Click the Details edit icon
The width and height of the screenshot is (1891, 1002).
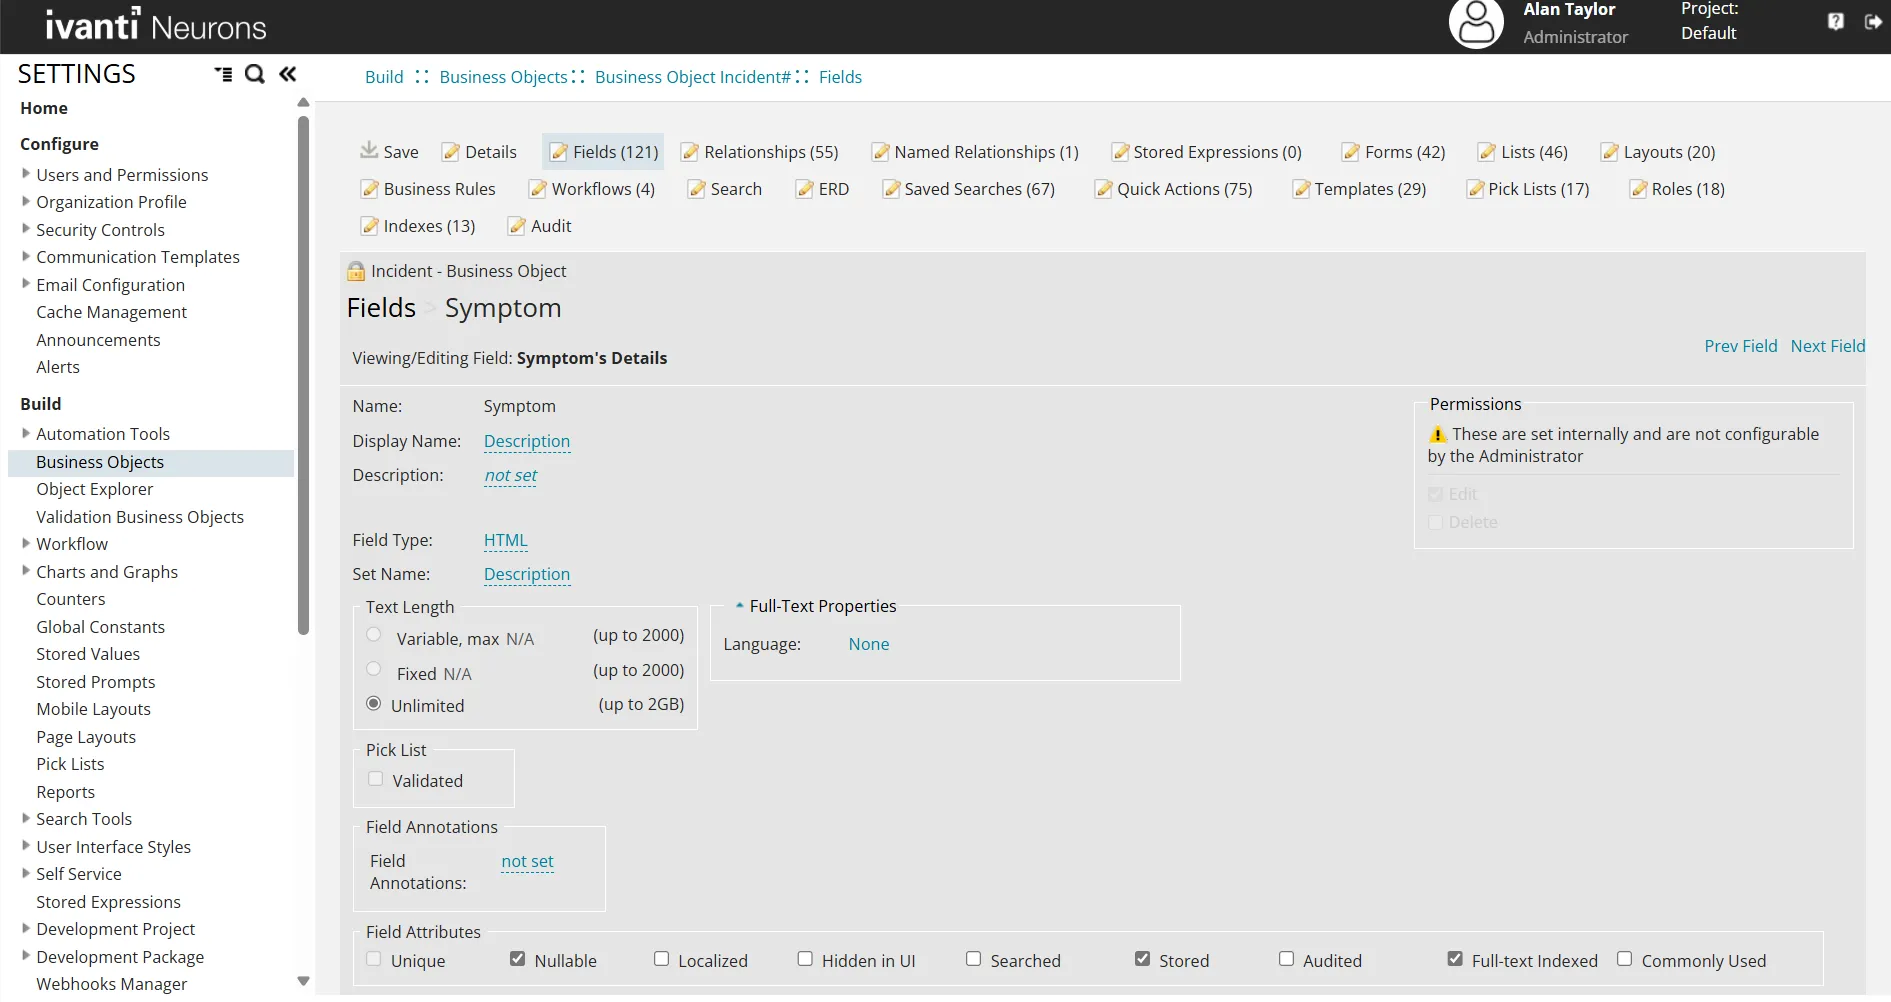(x=451, y=152)
